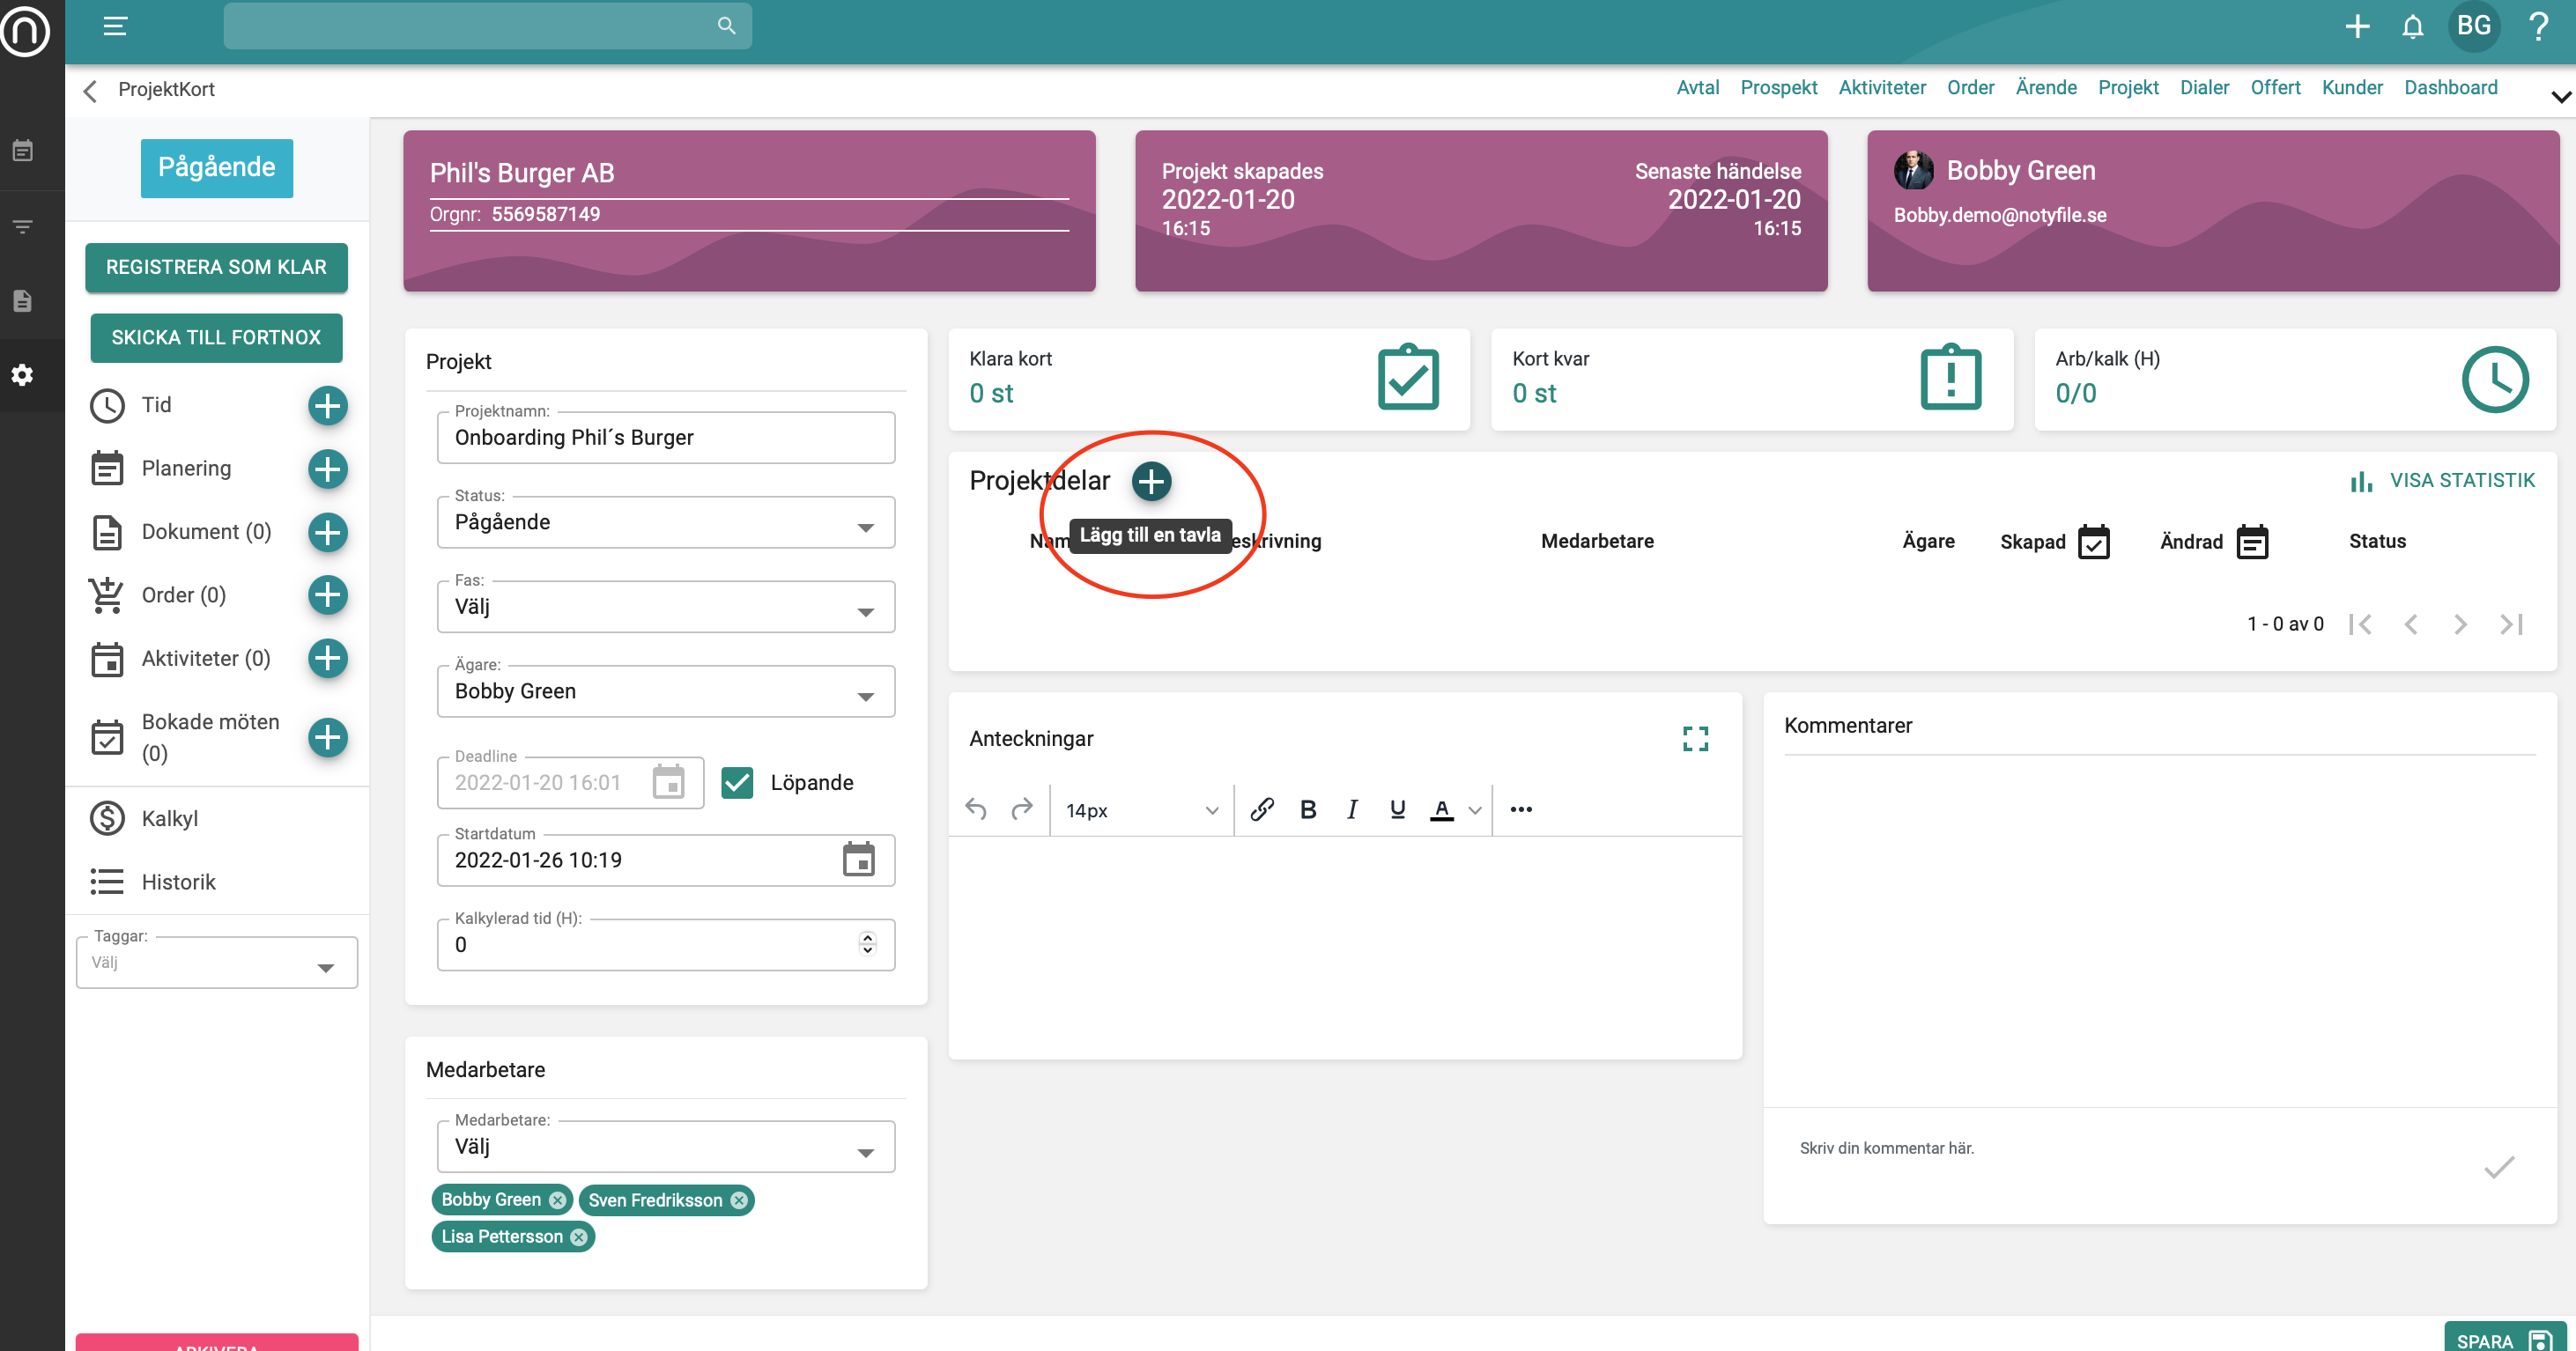Go to the Offert menu item
Screen dimensions: 2576x1351
[x=2275, y=87]
